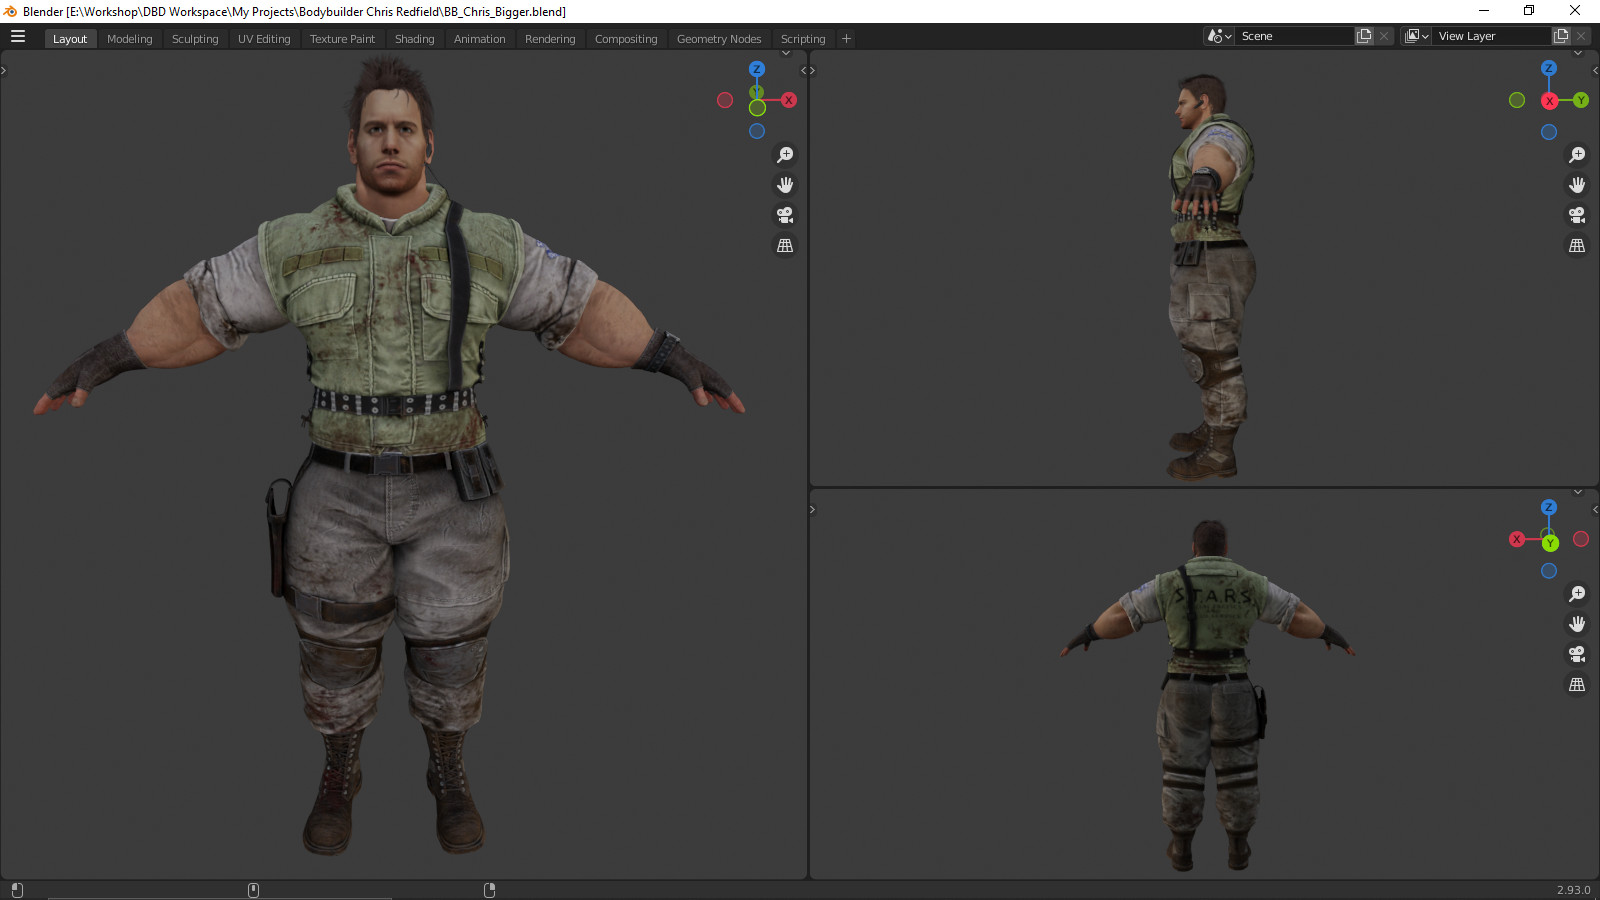The height and width of the screenshot is (900, 1600).
Task: Select the pan hand in front-view viewport
Action: tap(785, 185)
